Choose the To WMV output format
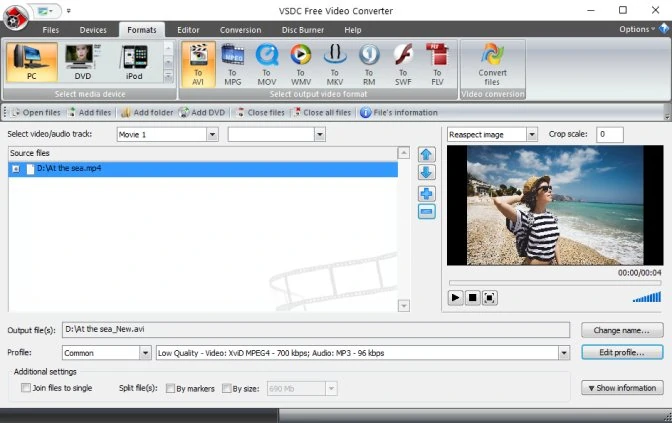Viewport: 672px width, 423px height. pyautogui.click(x=300, y=64)
